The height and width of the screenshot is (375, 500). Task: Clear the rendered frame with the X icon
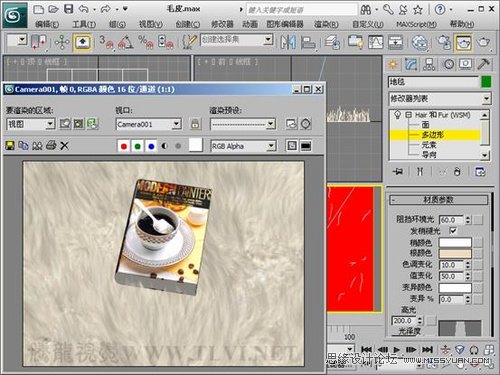tap(64, 146)
